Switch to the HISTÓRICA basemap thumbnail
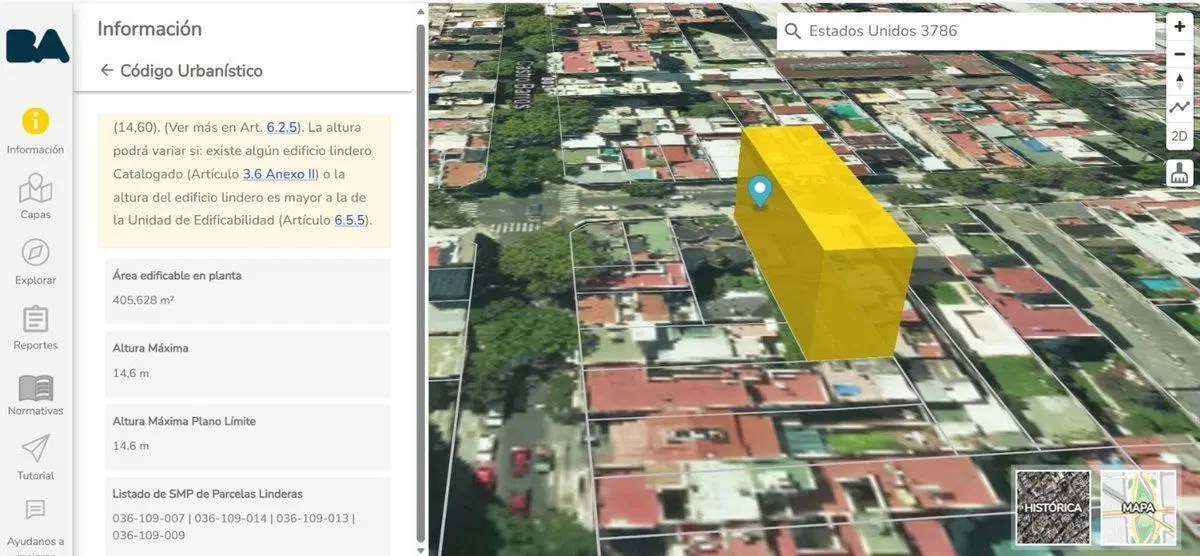The image size is (1200, 556). pyautogui.click(x=1053, y=507)
